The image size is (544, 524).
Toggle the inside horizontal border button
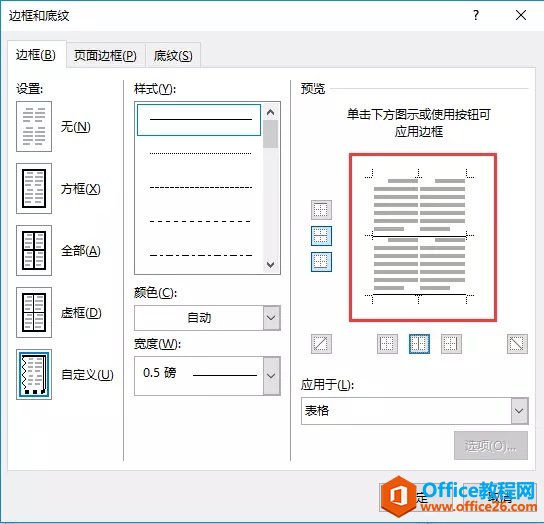coord(321,236)
